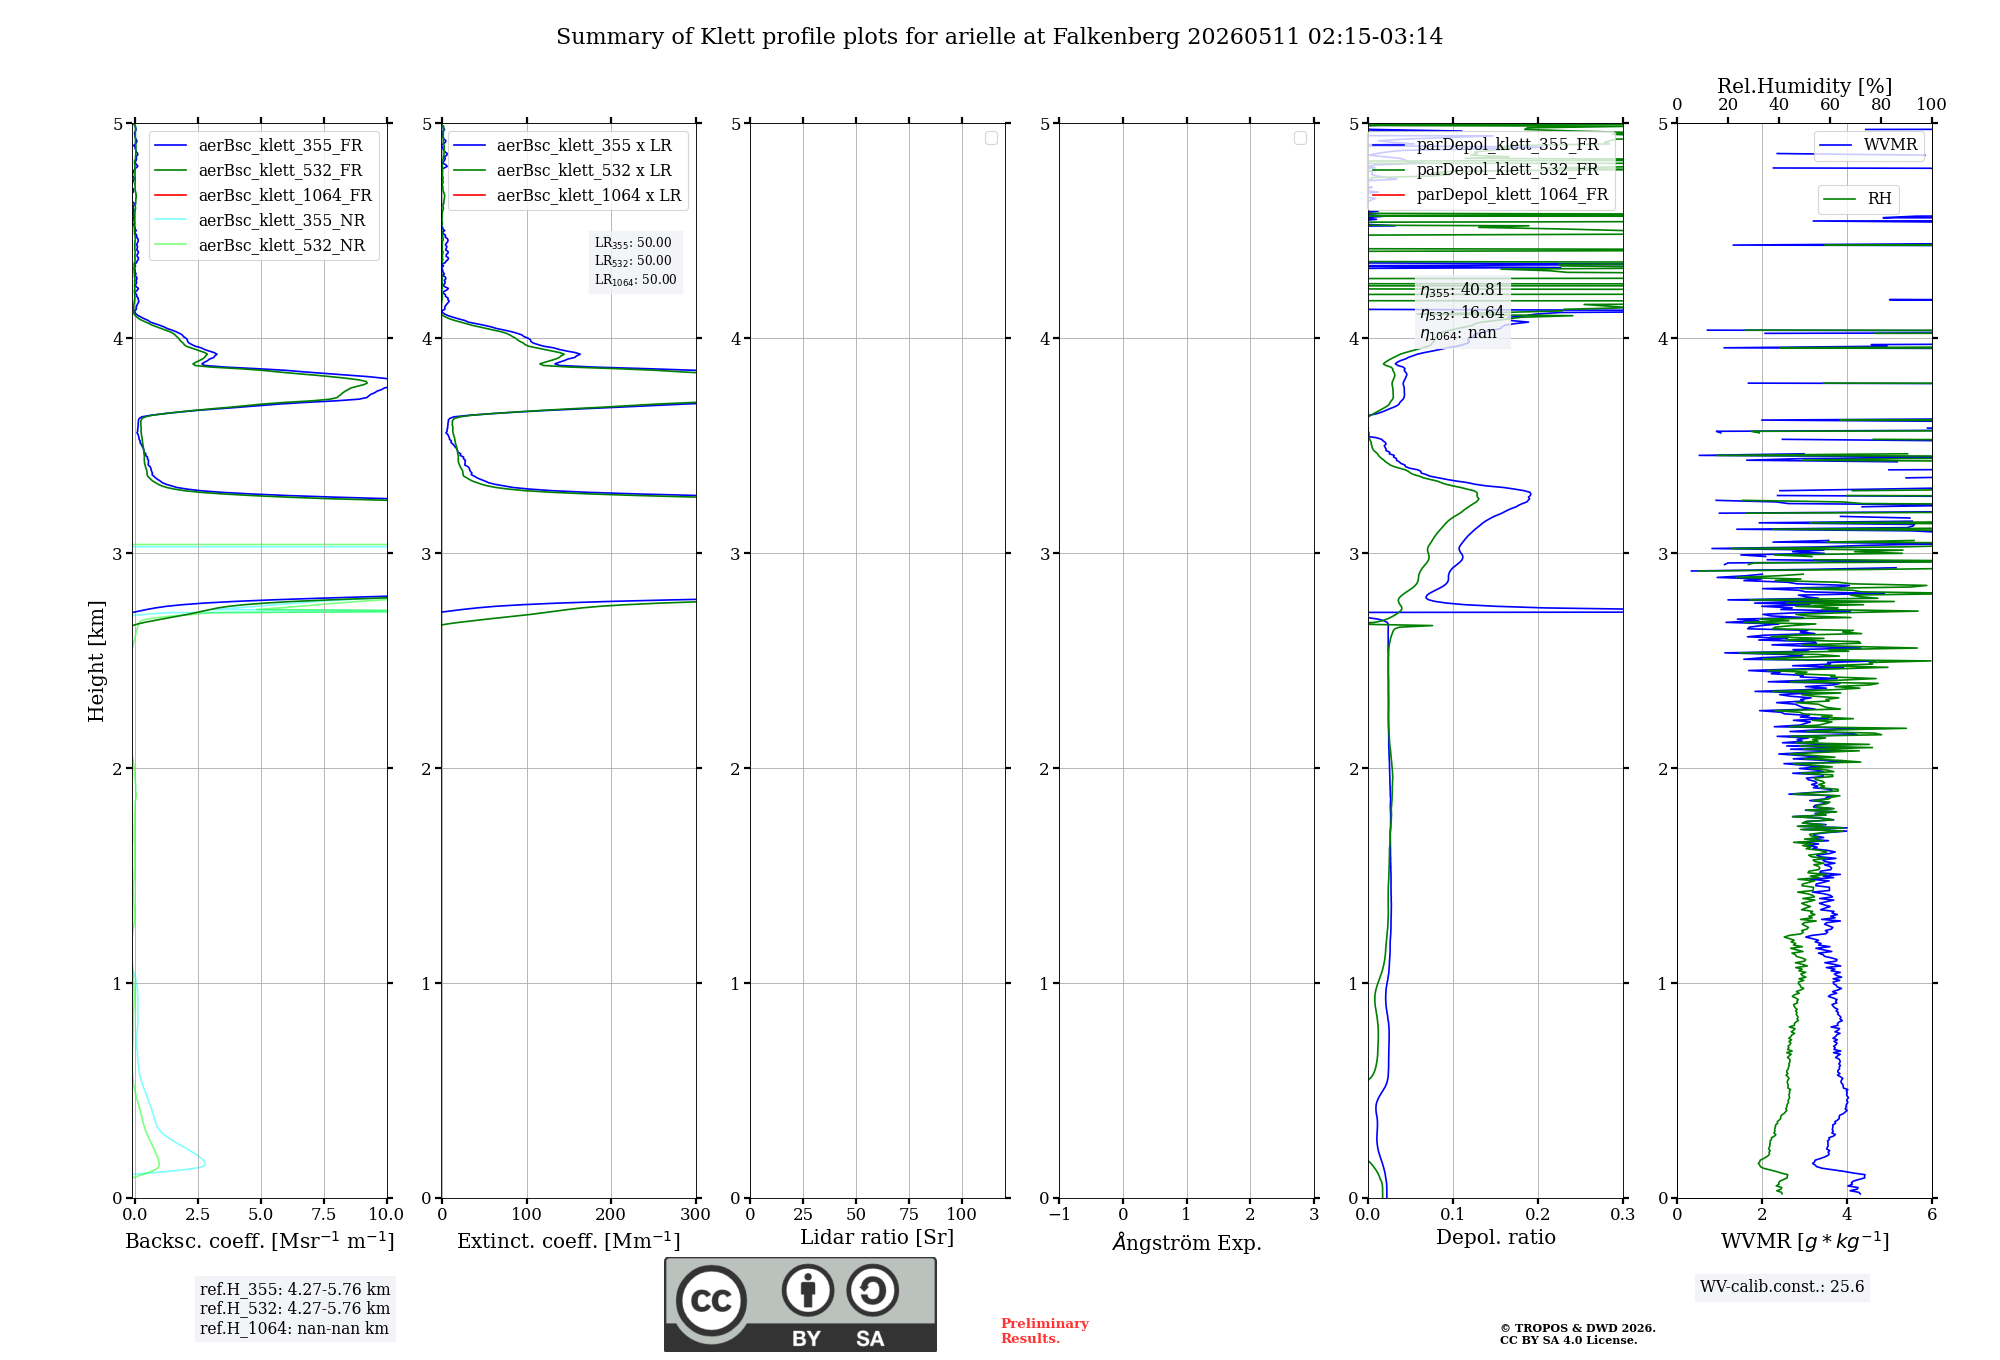Click the ref.H_1064: nan-nan km text
The height and width of the screenshot is (1360, 2000).
tap(294, 1329)
